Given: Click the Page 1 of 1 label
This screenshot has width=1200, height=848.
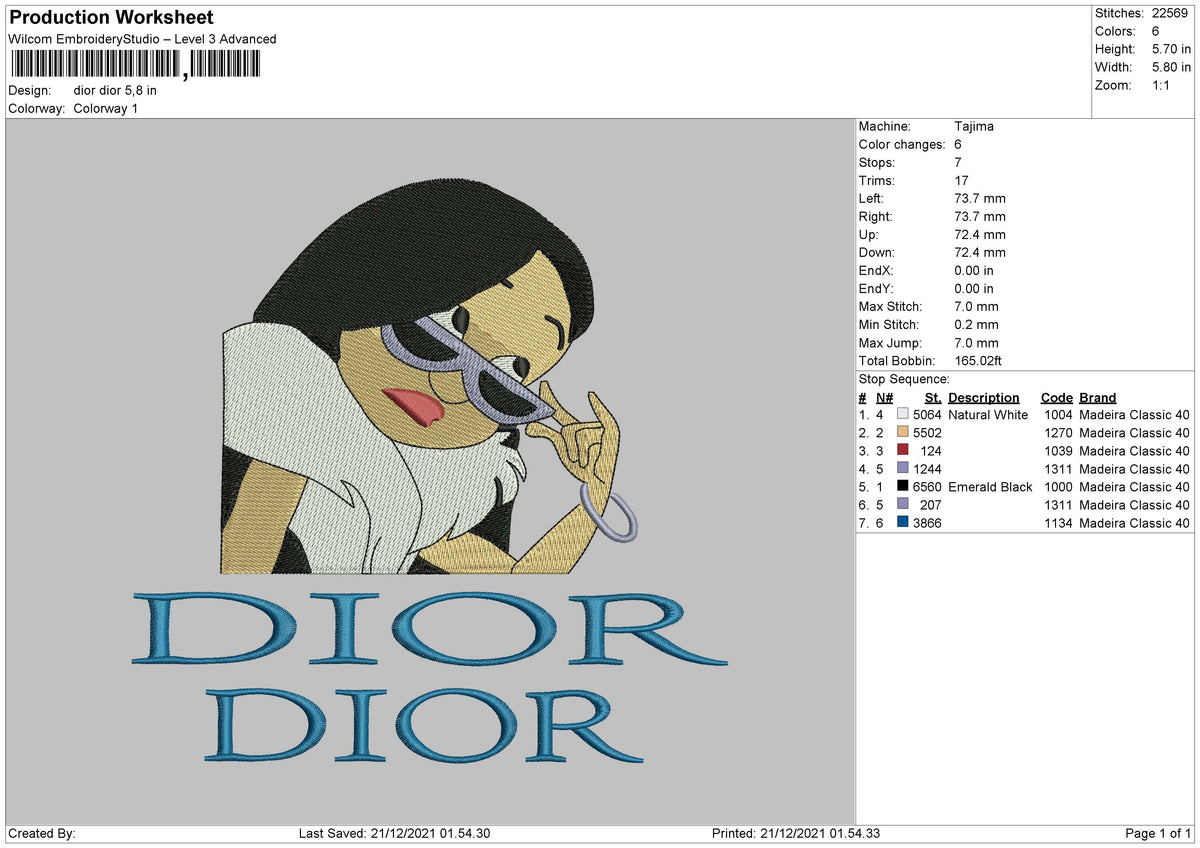Looking at the screenshot, I should [1158, 834].
